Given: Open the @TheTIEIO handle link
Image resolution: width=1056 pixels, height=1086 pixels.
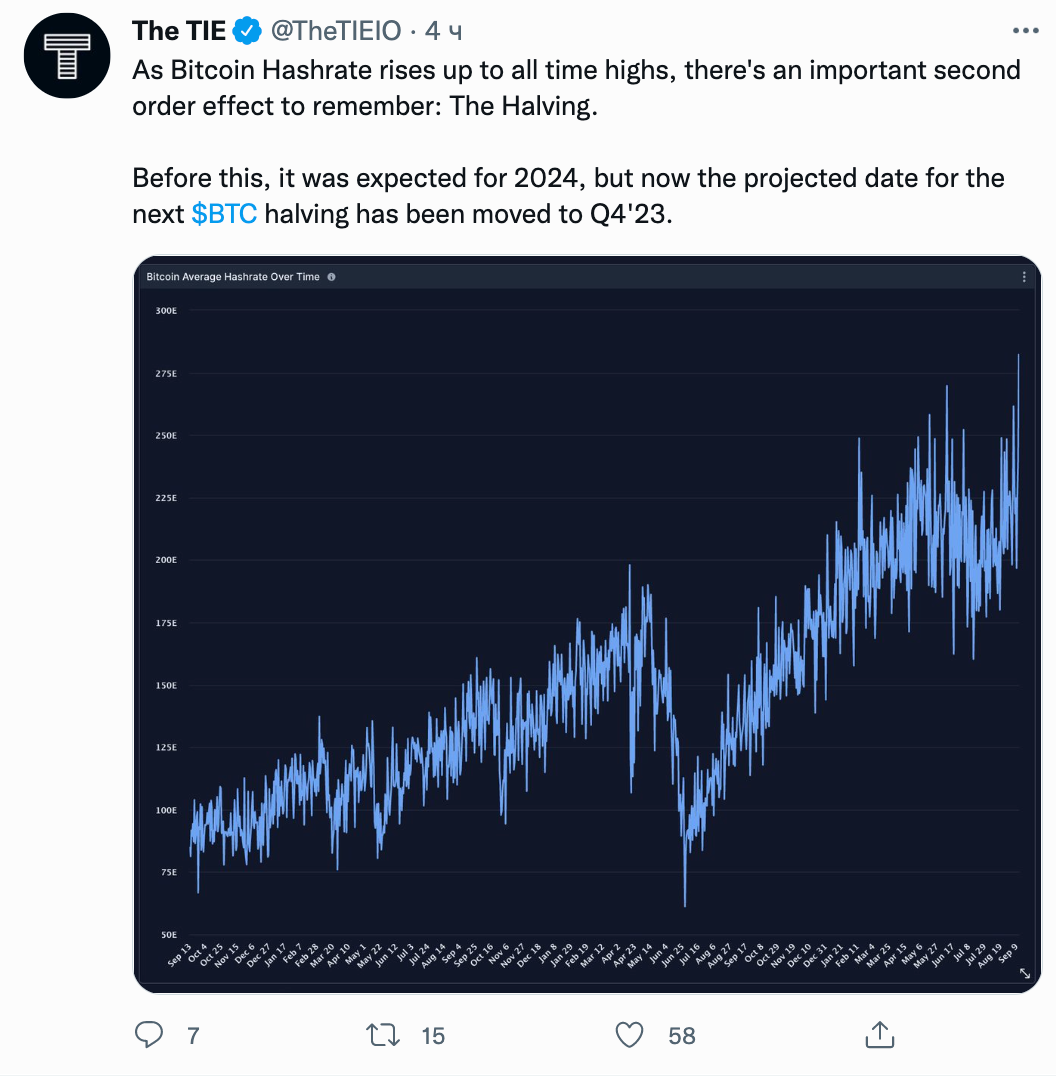Looking at the screenshot, I should (x=335, y=32).
